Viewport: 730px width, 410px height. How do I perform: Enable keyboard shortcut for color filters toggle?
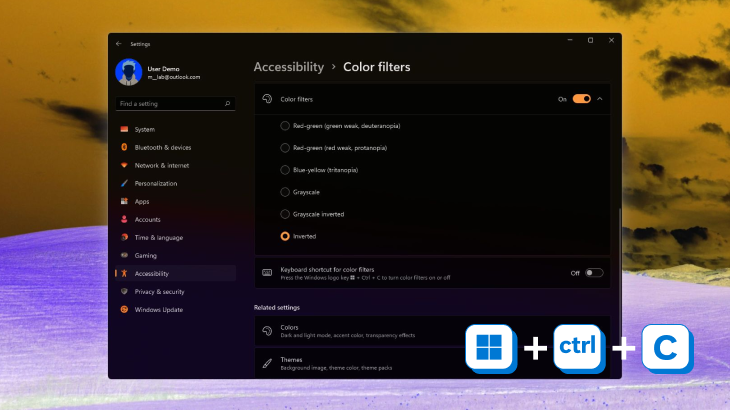click(x=594, y=273)
